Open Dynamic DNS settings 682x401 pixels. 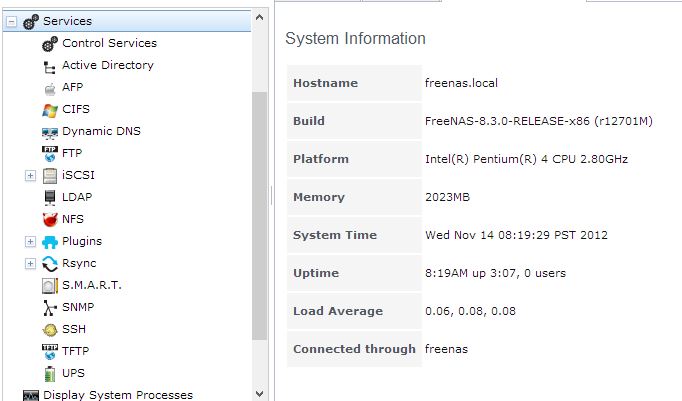(x=101, y=131)
